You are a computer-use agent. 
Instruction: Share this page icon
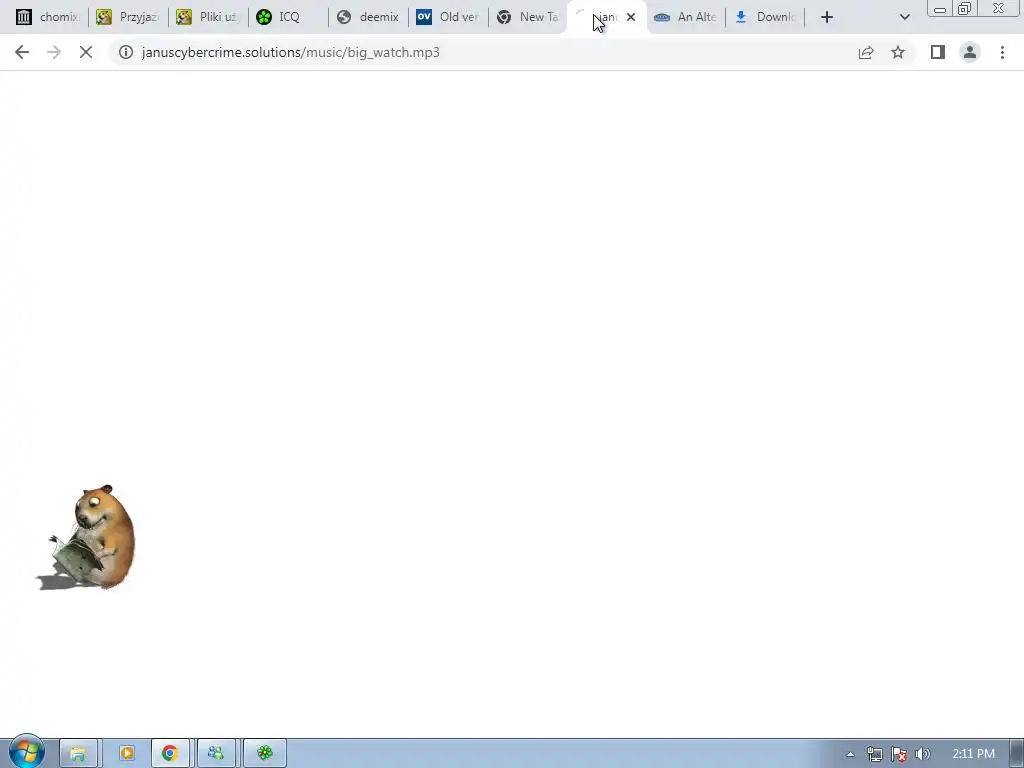866,52
